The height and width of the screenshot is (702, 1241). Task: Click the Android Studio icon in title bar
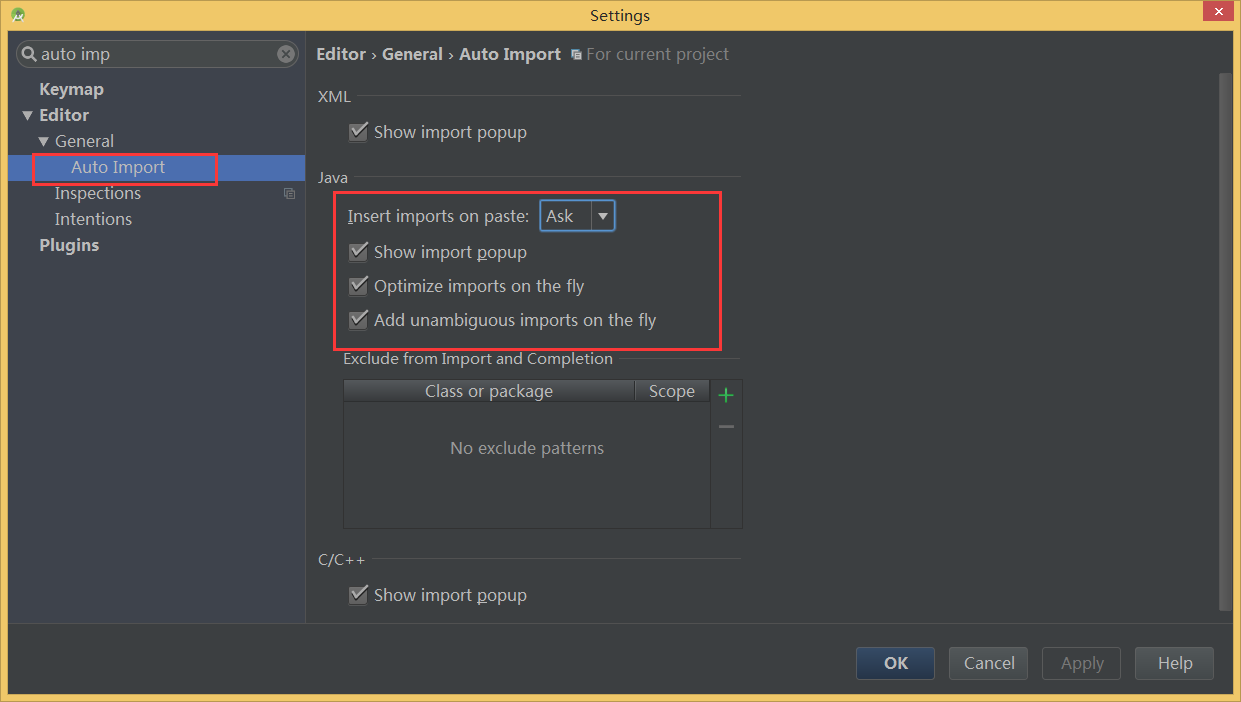click(x=18, y=15)
